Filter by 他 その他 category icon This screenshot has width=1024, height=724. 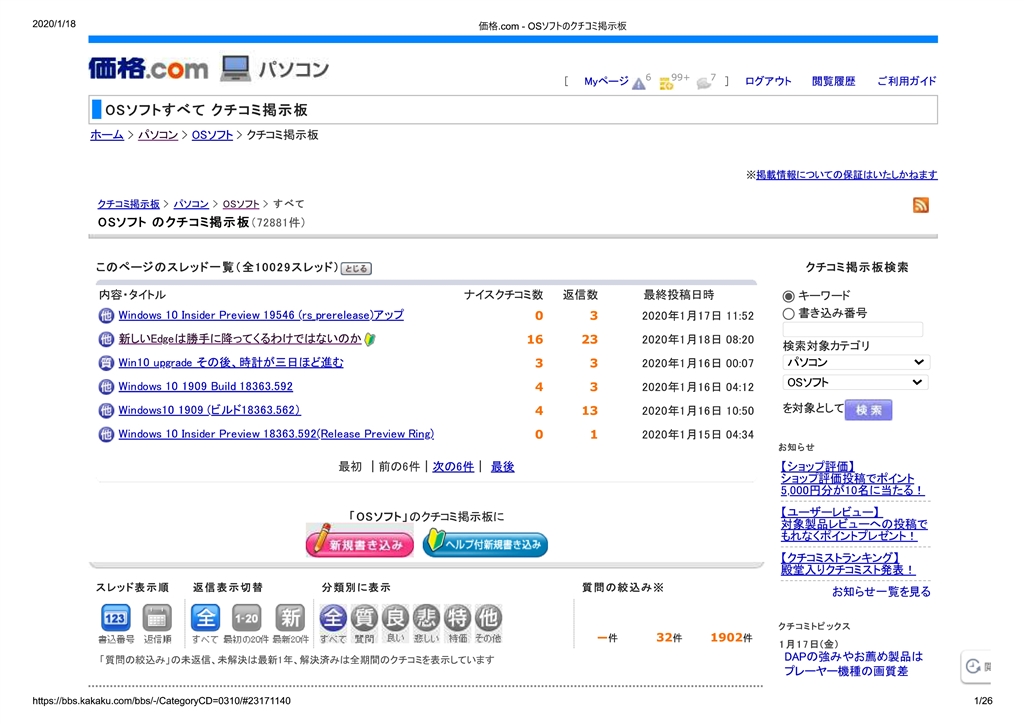488,618
